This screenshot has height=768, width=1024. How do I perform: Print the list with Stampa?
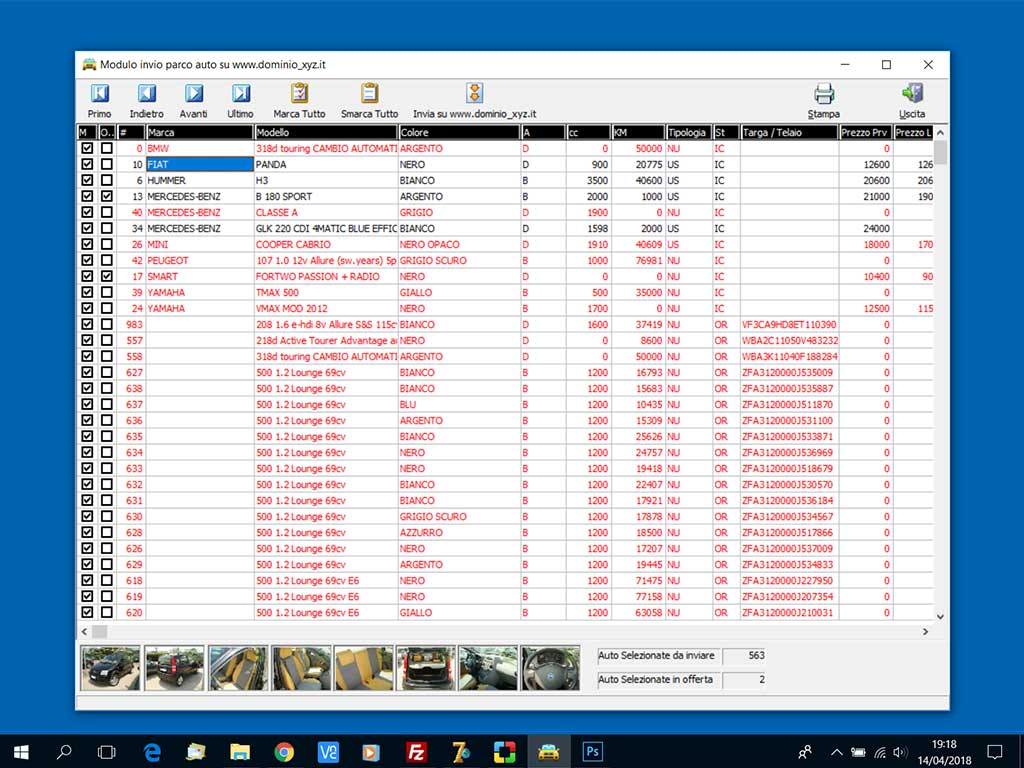(x=824, y=101)
